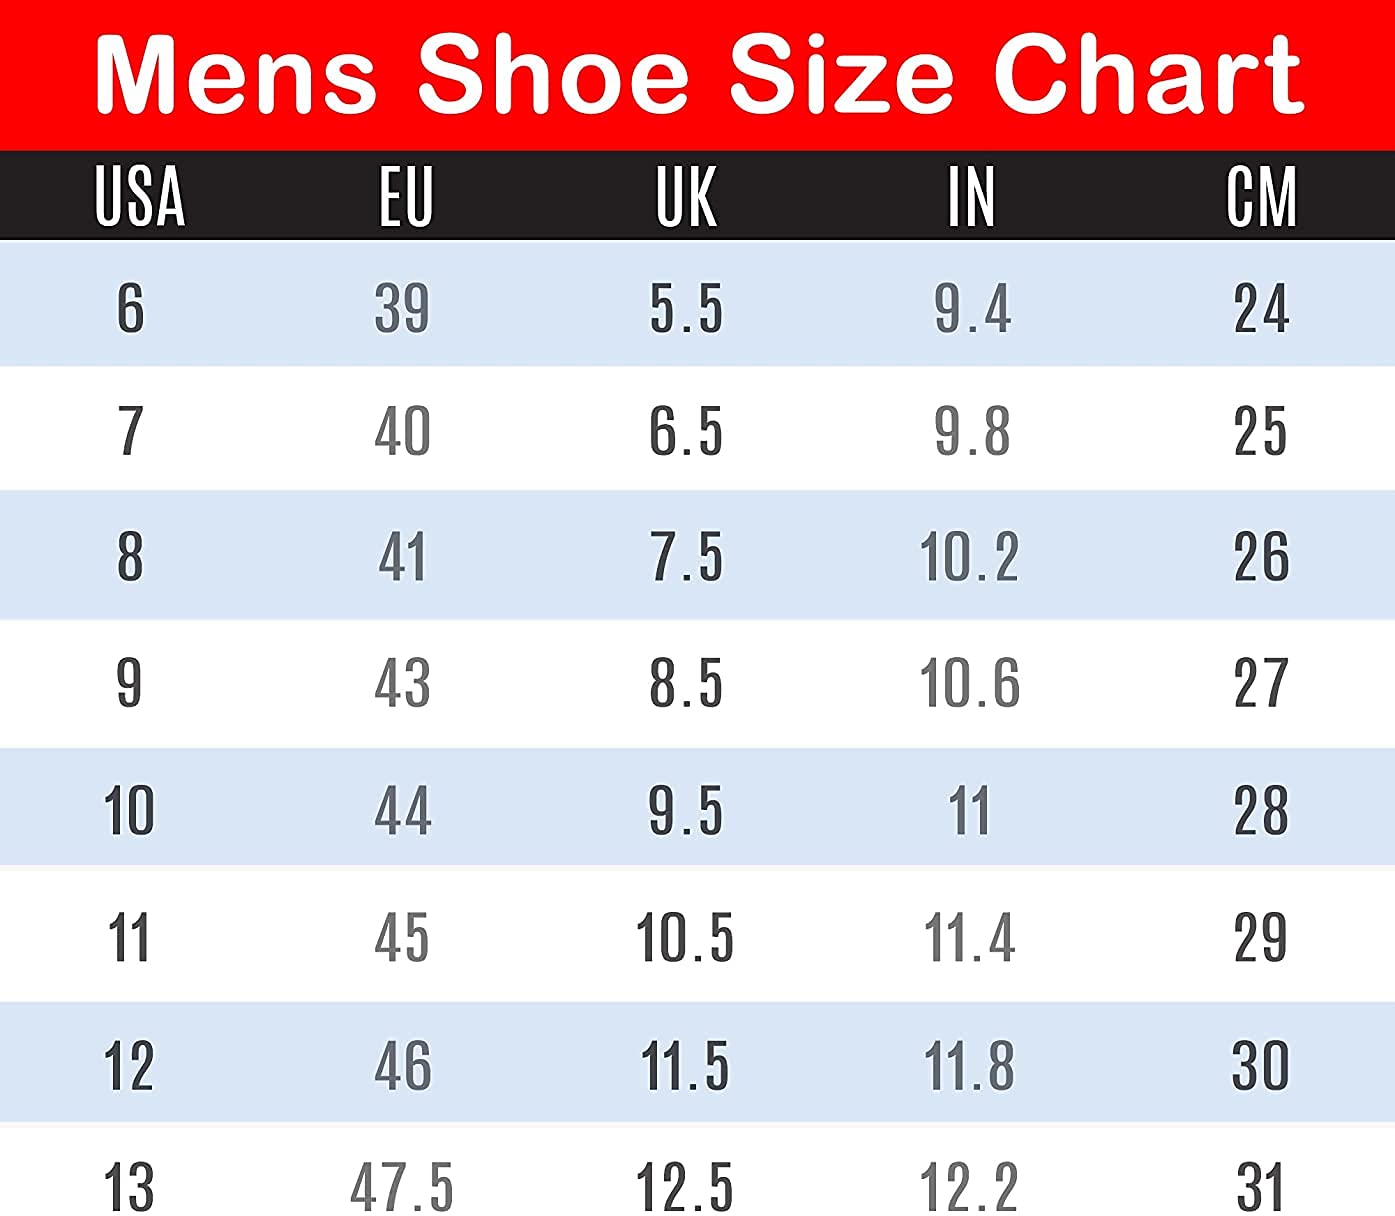Select the EU column header
1395x1216 pixels.
click(x=406, y=196)
